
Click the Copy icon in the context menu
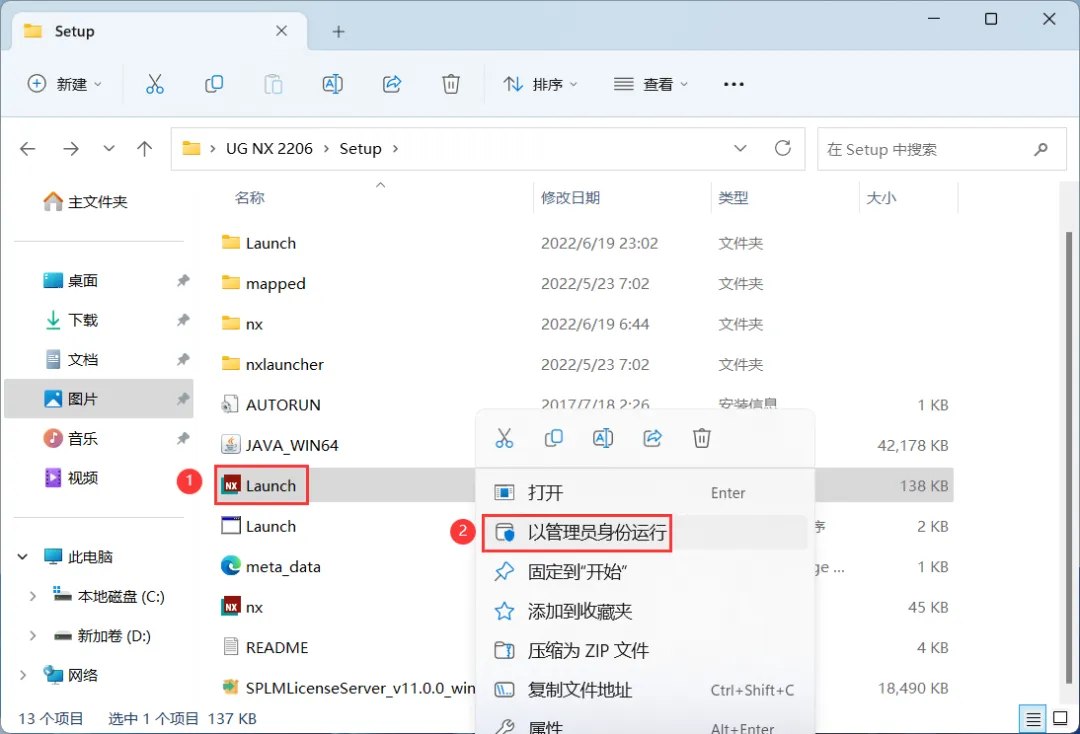(x=554, y=438)
